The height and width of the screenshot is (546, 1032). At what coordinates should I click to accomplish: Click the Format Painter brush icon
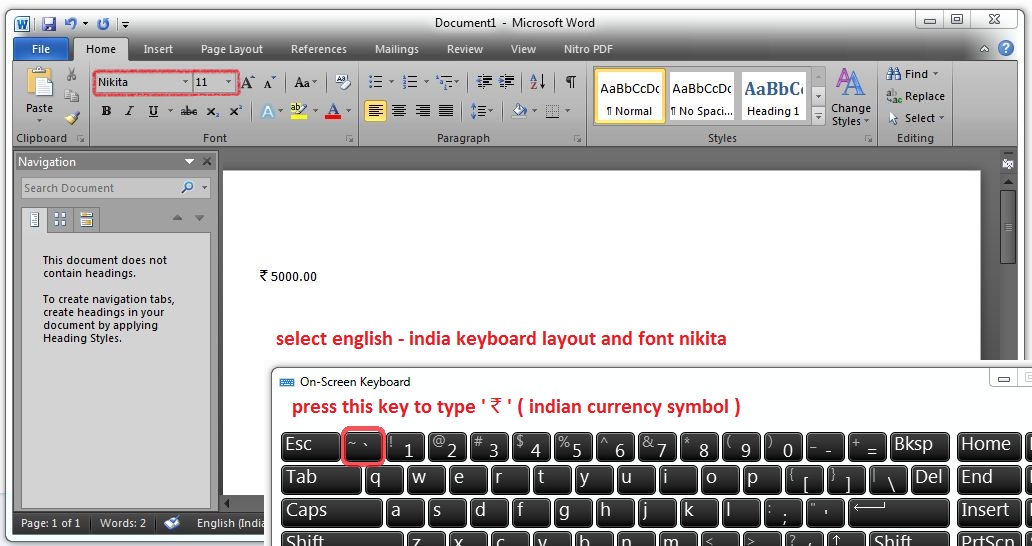(x=71, y=117)
